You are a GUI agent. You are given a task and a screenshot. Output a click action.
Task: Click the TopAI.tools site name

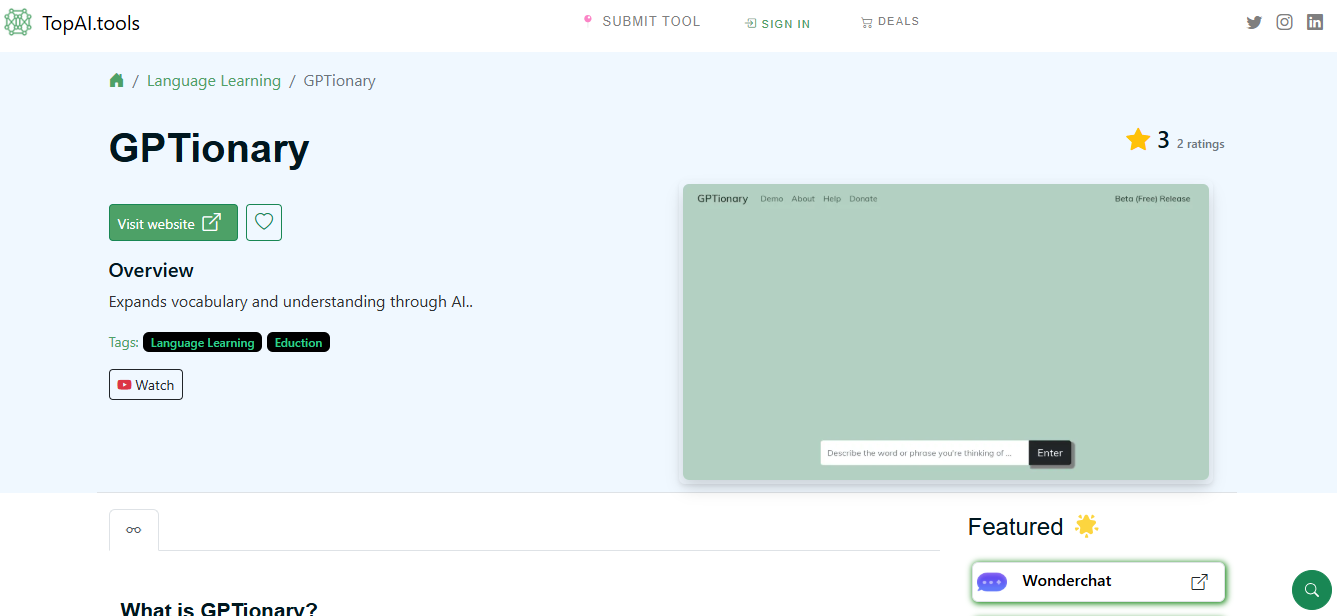[91, 23]
